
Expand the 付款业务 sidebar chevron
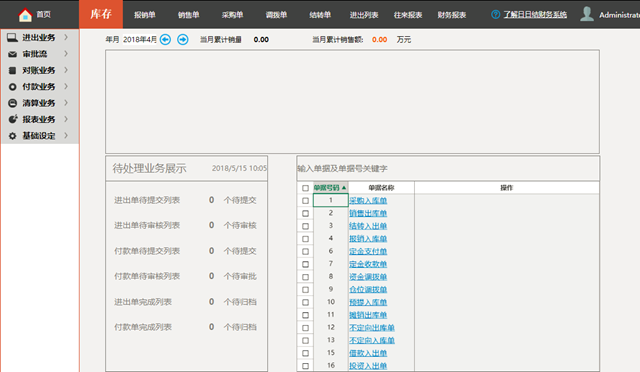pyautogui.click(x=66, y=86)
